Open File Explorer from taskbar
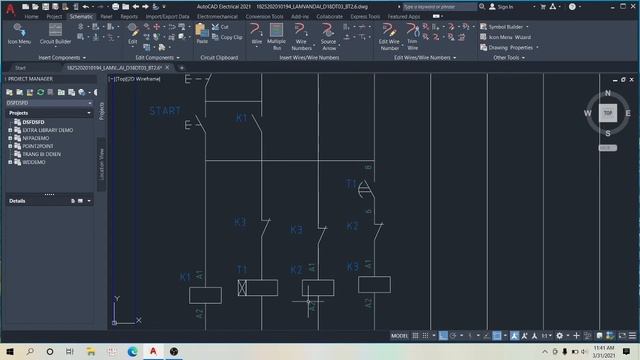Image resolution: width=640 pixels, height=360 pixels. 91,351
